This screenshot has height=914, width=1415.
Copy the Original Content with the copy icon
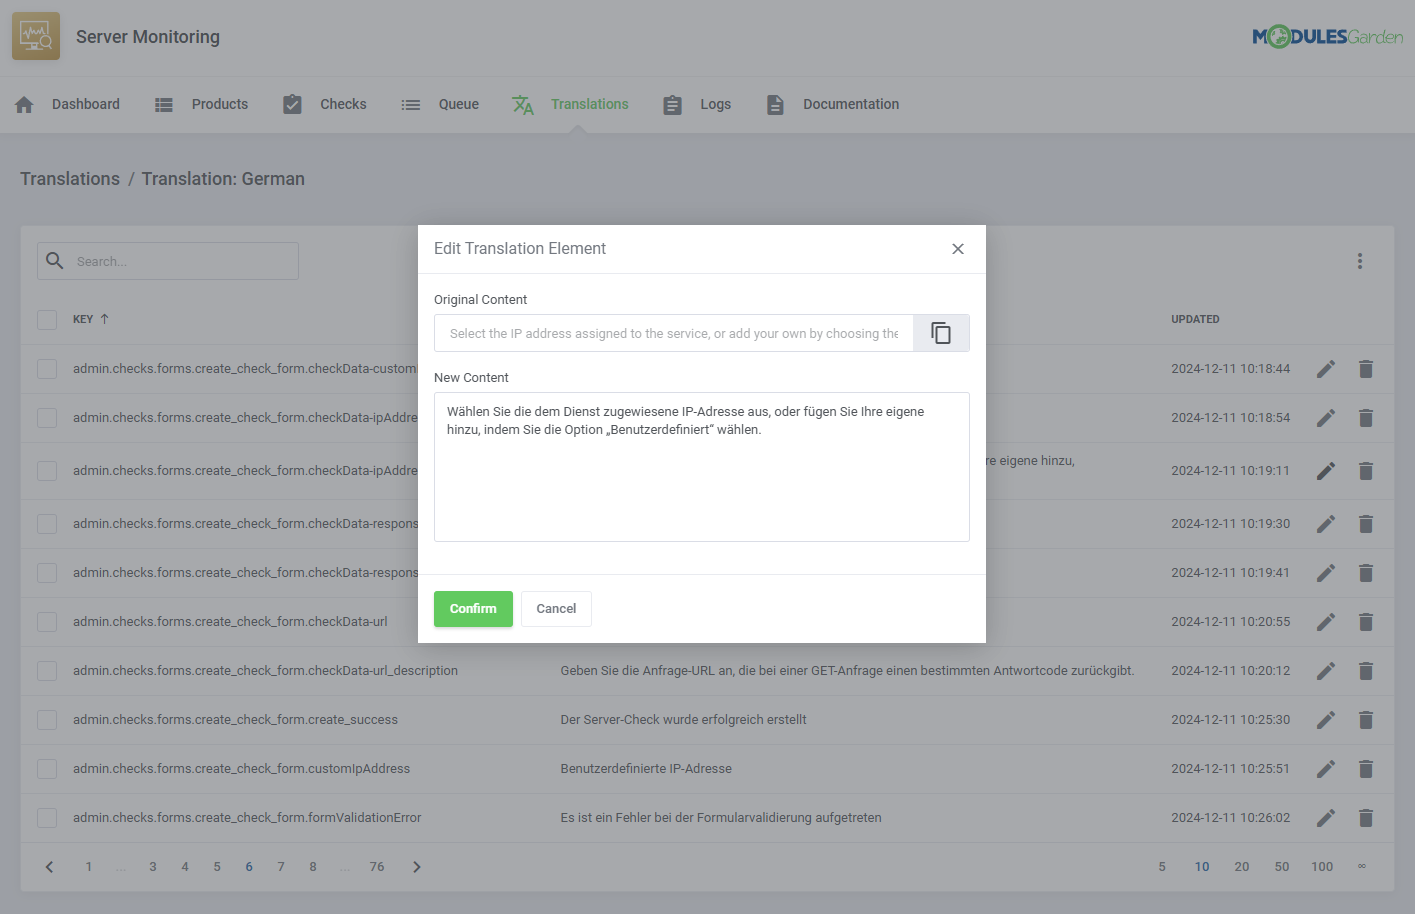click(x=940, y=332)
